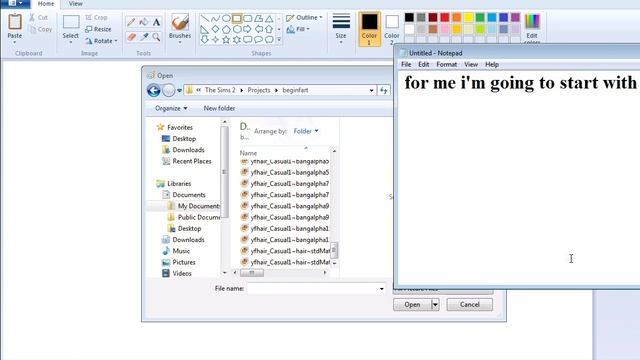
Task: Open the arrow next to Open button
Action: [435, 305]
